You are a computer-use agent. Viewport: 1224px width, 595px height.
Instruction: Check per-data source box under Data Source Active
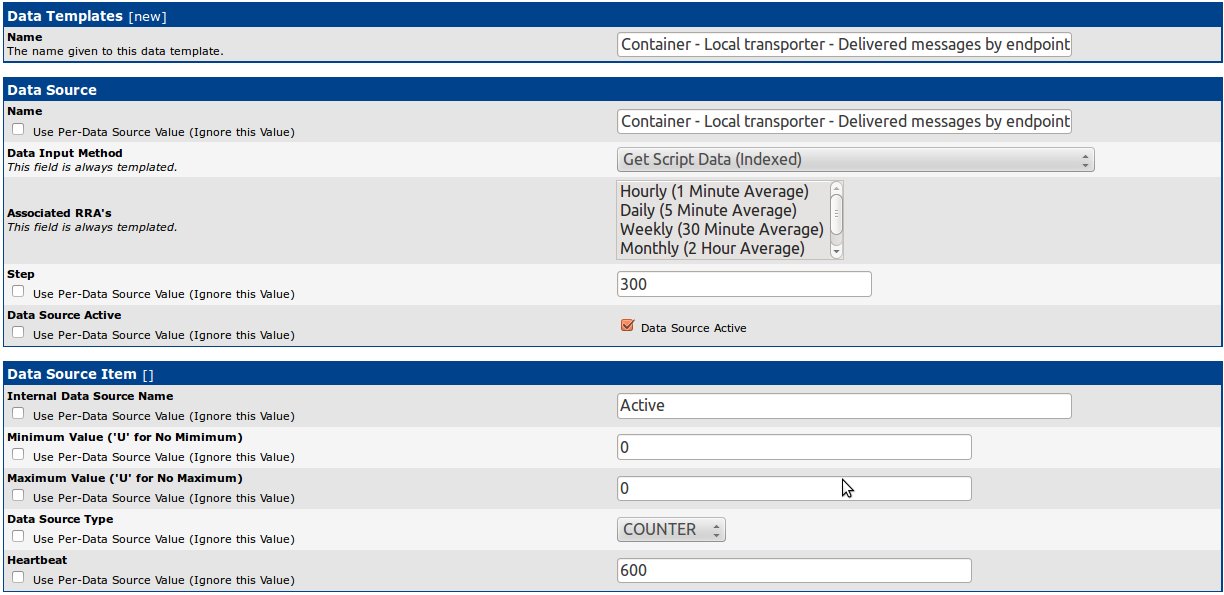[18, 334]
